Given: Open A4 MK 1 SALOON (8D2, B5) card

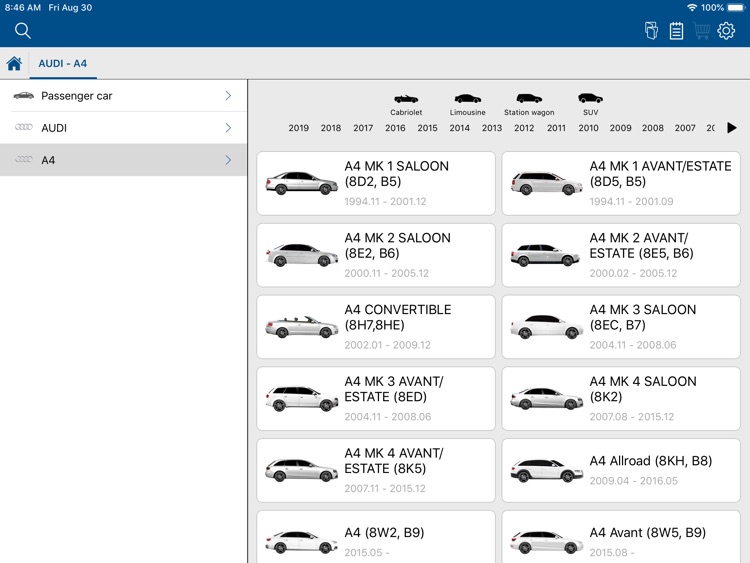Looking at the screenshot, I should click(x=376, y=183).
